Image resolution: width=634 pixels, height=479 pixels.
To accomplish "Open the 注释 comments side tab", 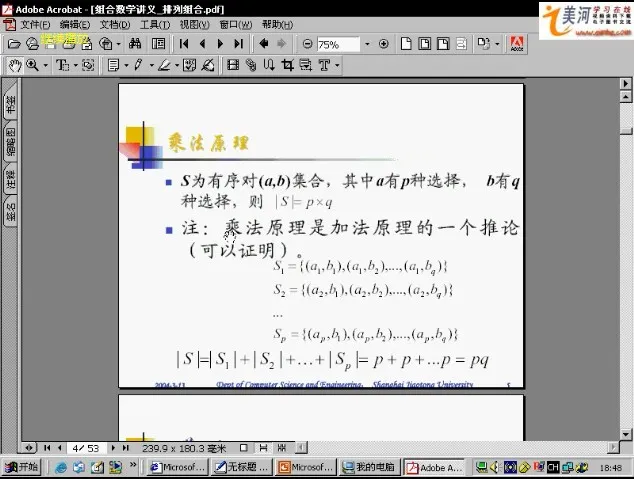I will coord(10,178).
